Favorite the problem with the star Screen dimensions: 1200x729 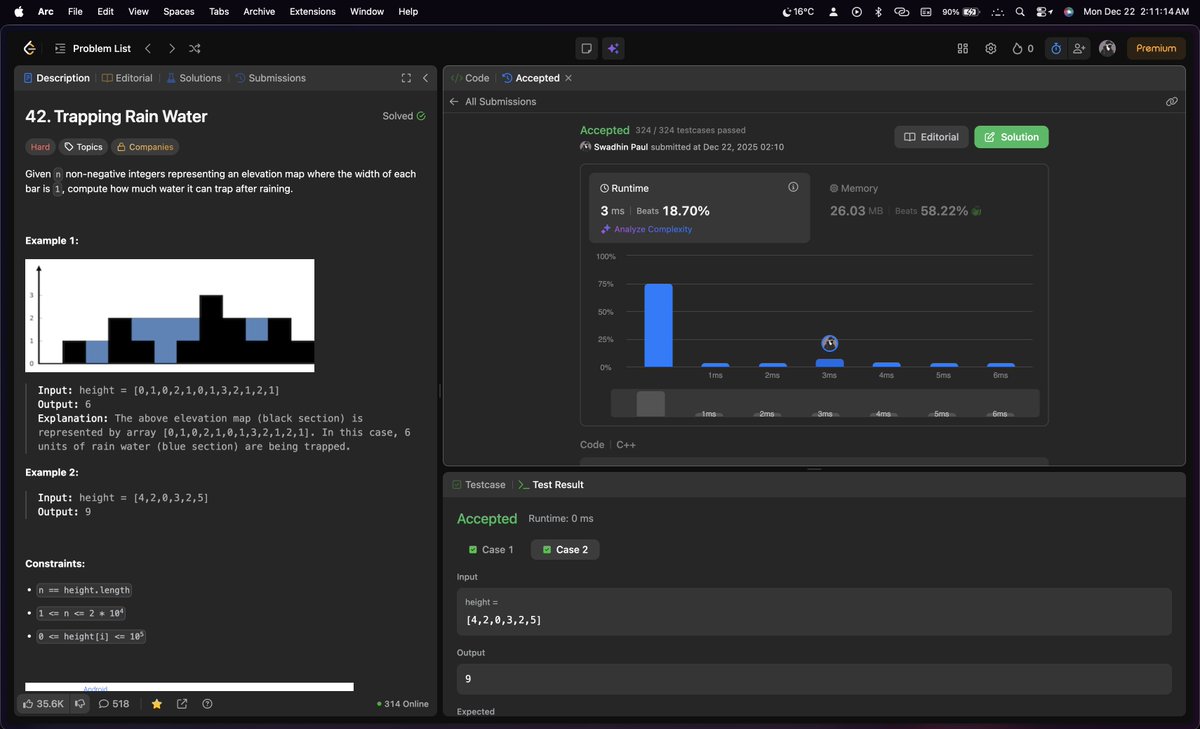[157, 704]
